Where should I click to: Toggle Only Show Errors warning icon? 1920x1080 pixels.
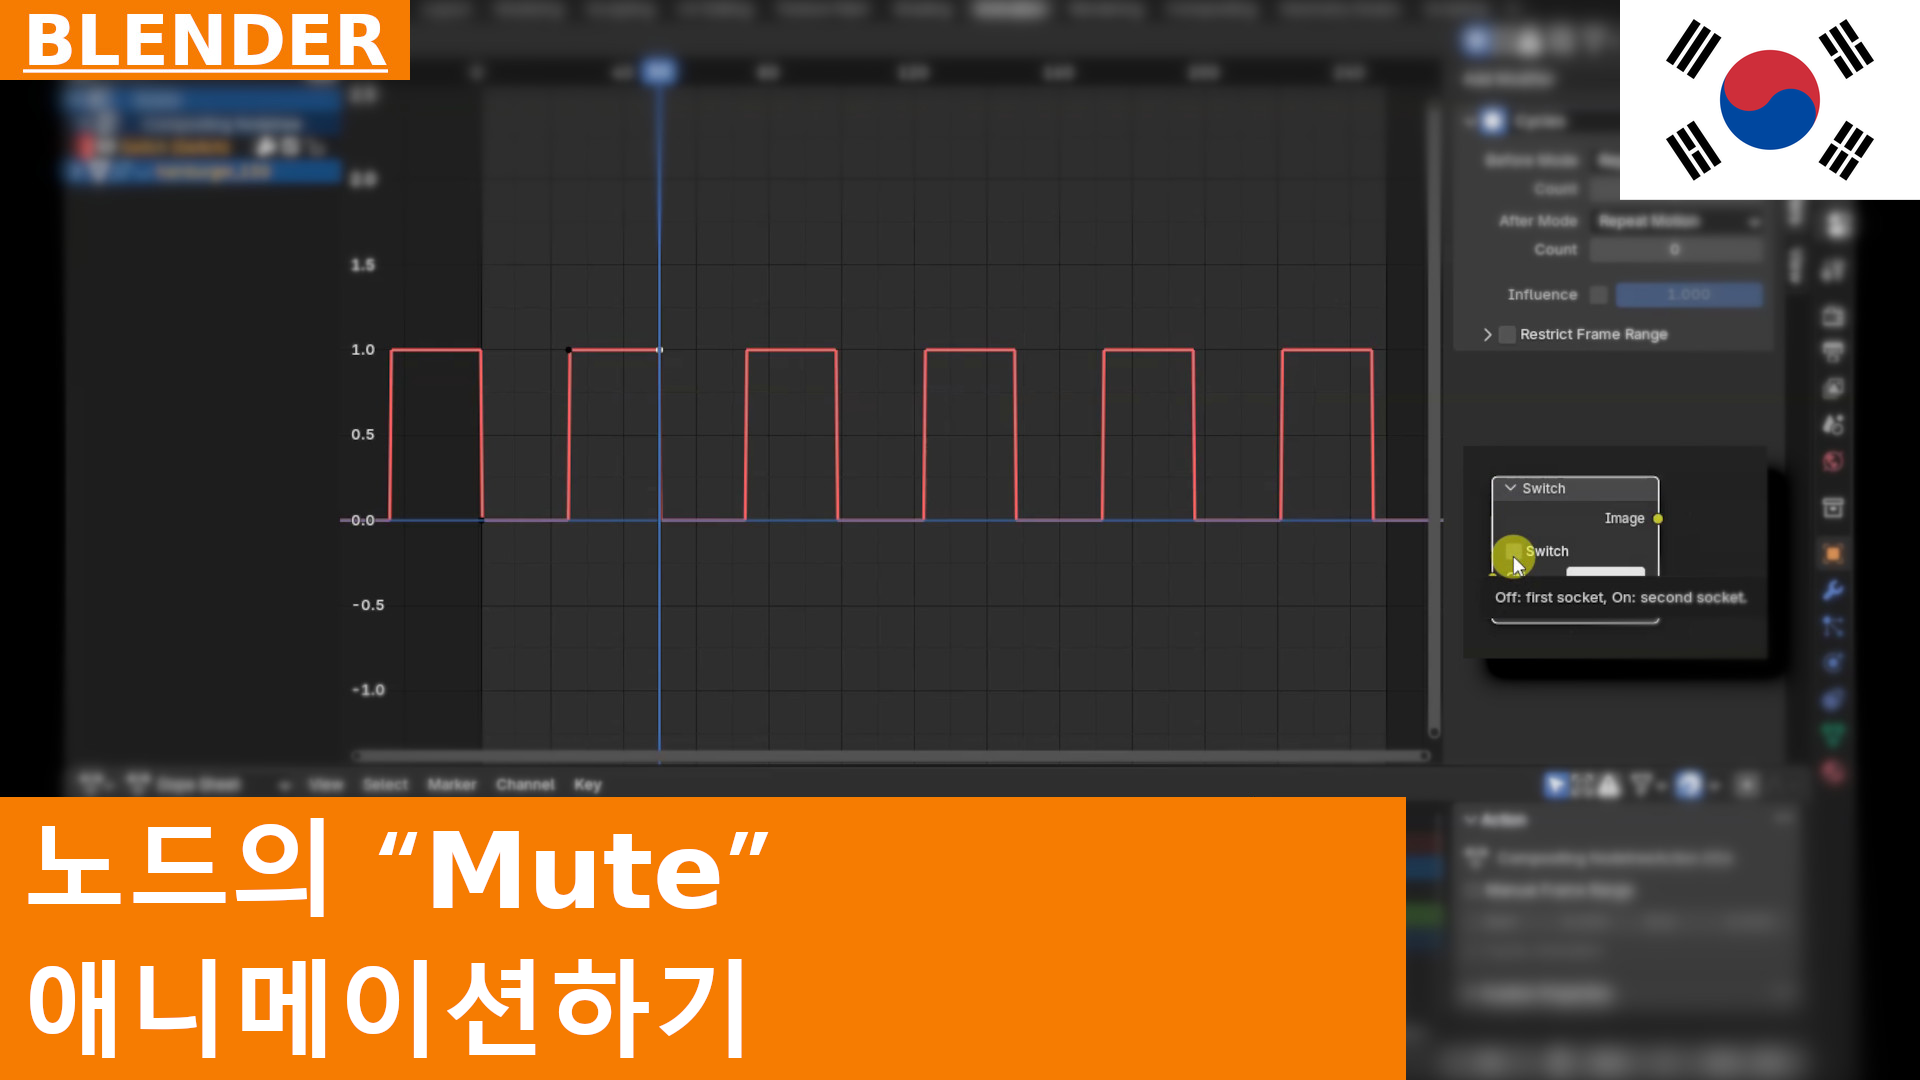tap(1609, 785)
